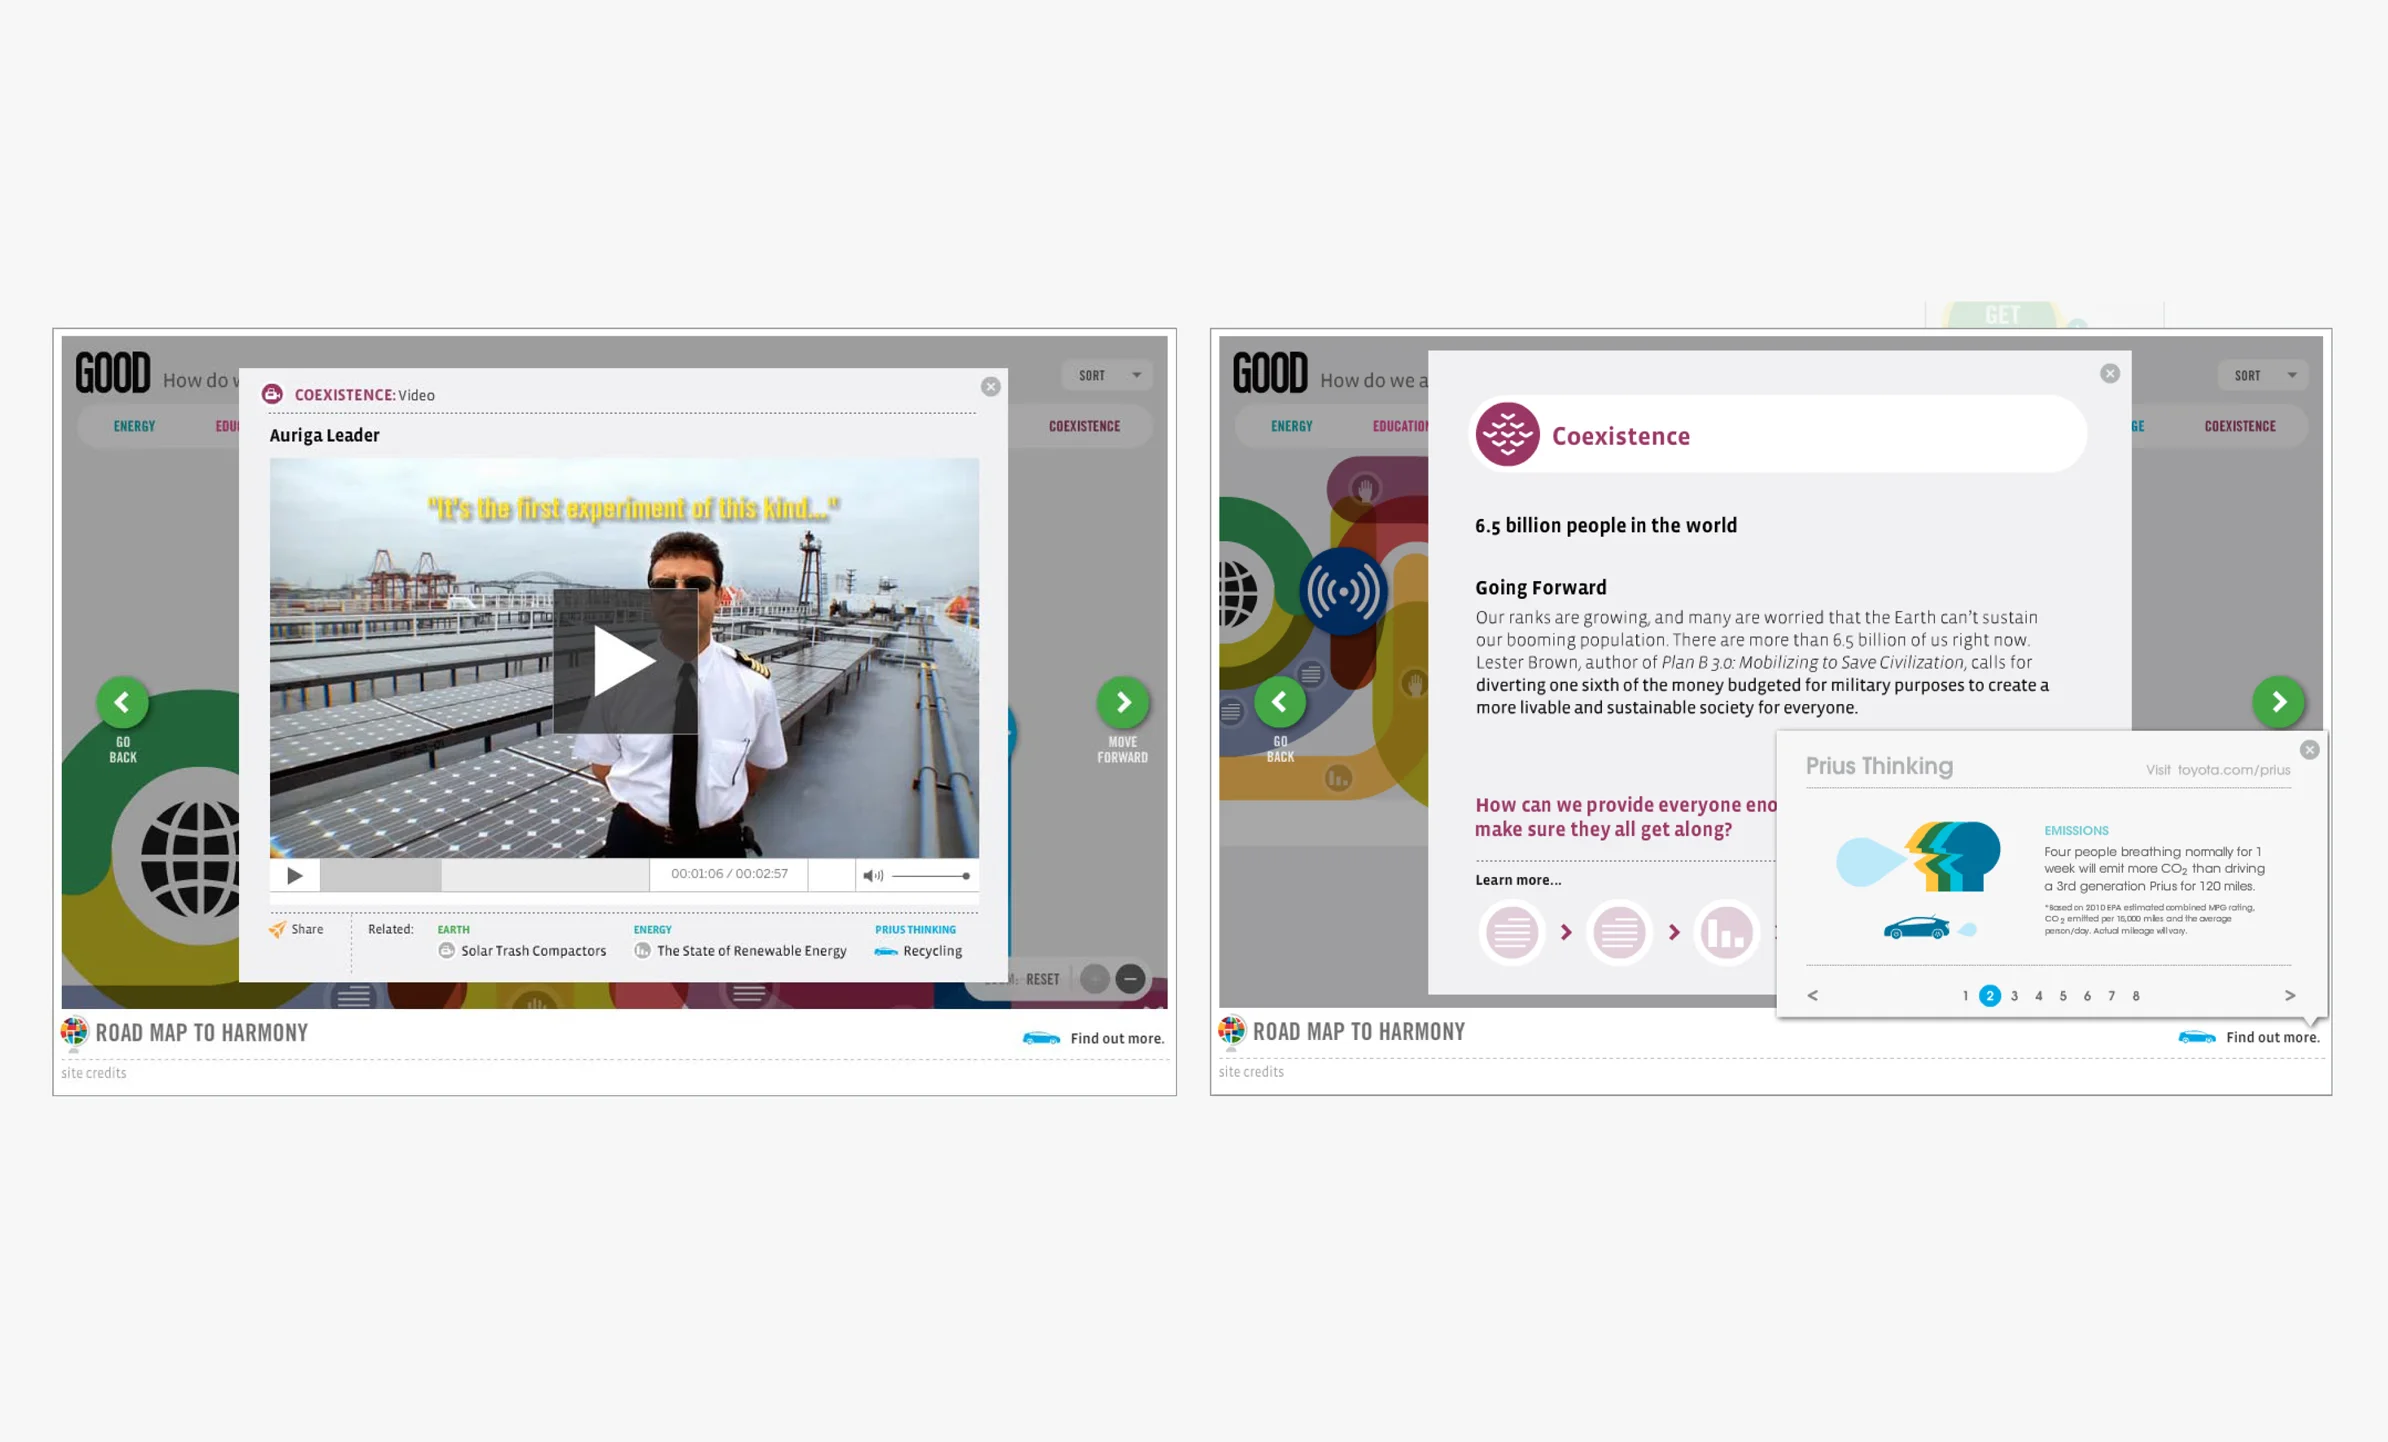2388x1442 pixels.
Task: Close the Prius Thinking popup
Action: (2309, 750)
